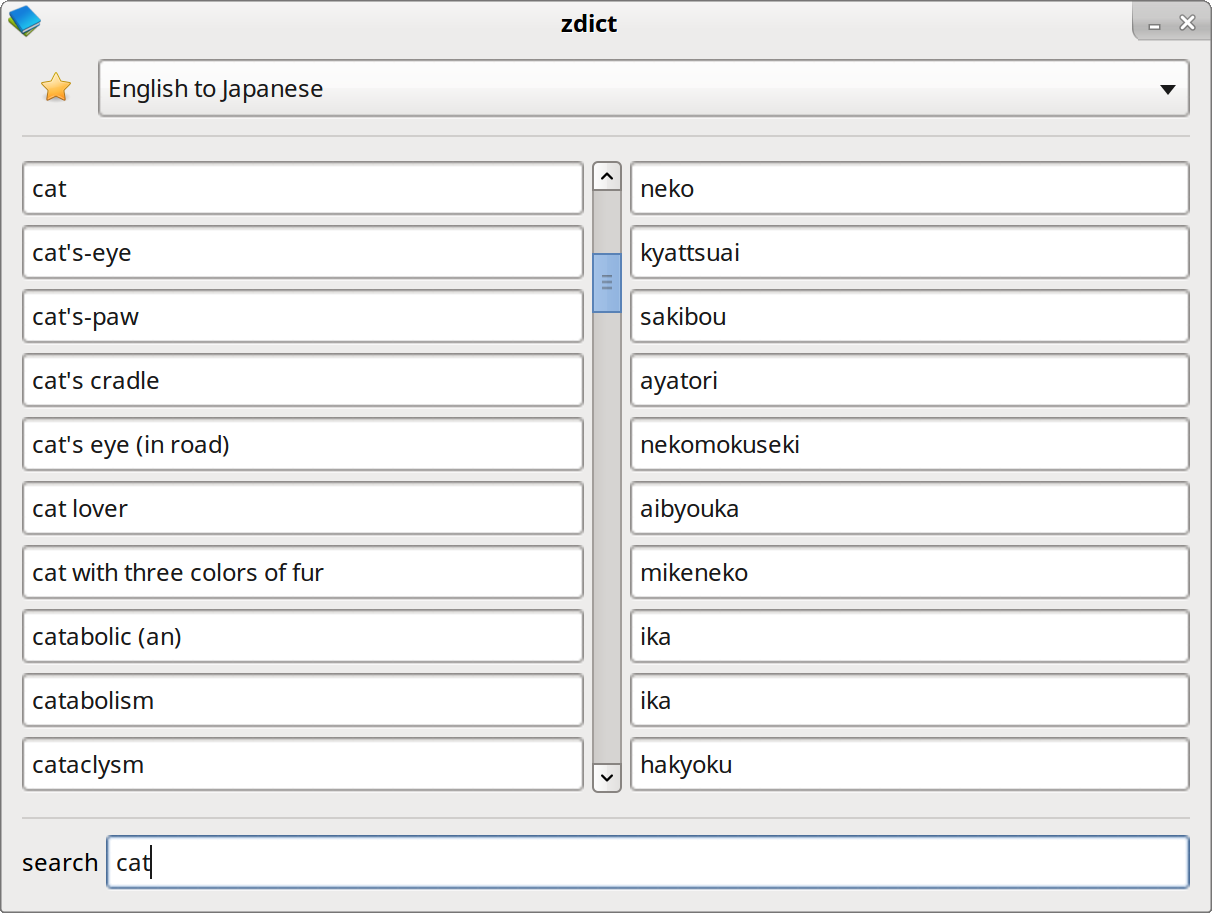
Task: Open the English to Japanese dictionary dropdown
Action: 643,88
